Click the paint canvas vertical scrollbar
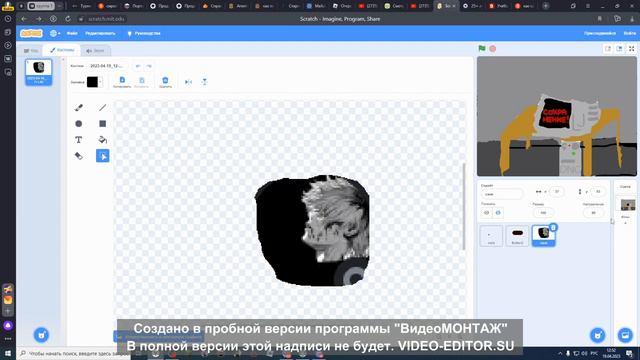This screenshot has width=640, height=360. click(463, 207)
